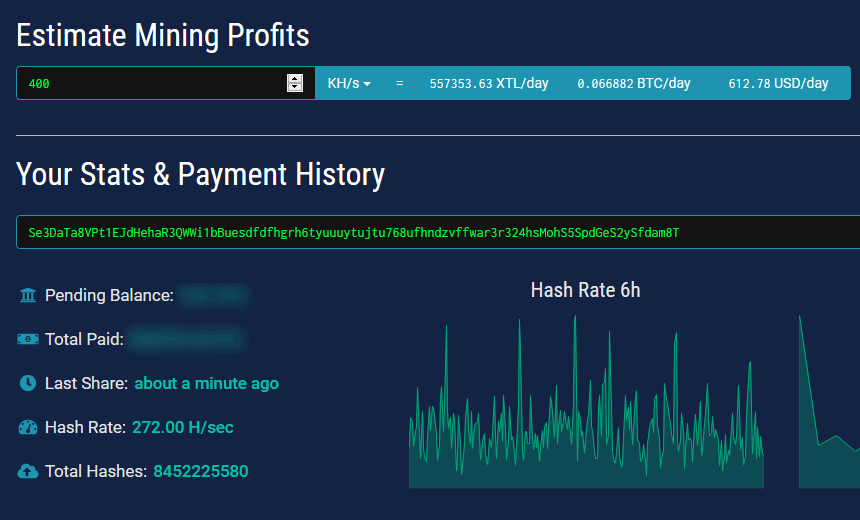Click the 272.00 H/sec hash rate value

click(x=183, y=427)
